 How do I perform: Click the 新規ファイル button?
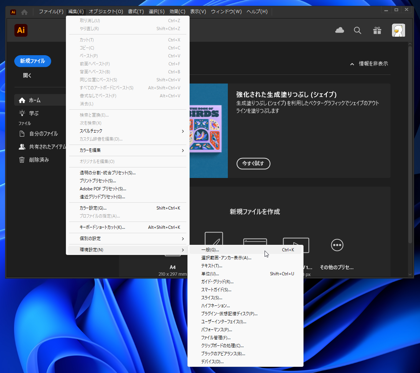(32, 61)
